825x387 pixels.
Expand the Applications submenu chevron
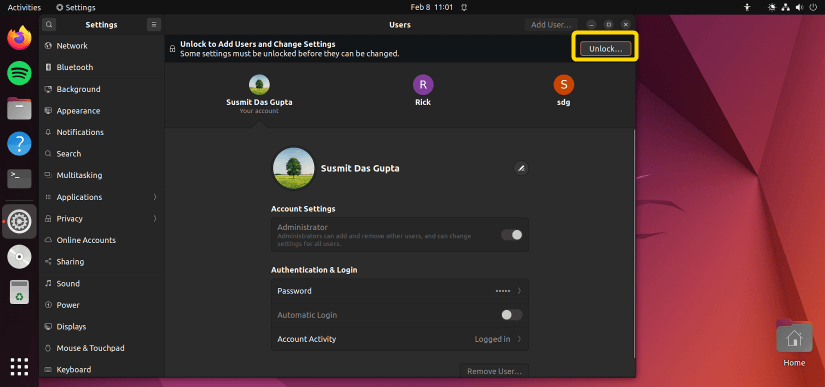pos(155,197)
